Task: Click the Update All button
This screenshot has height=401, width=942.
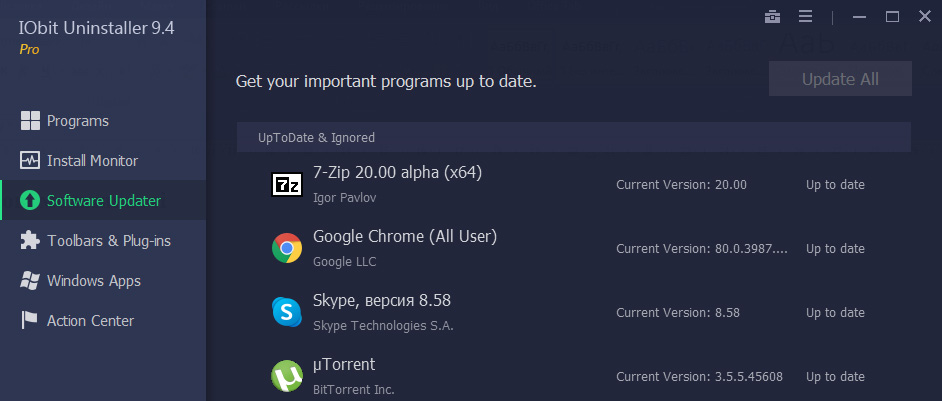Action: [840, 79]
